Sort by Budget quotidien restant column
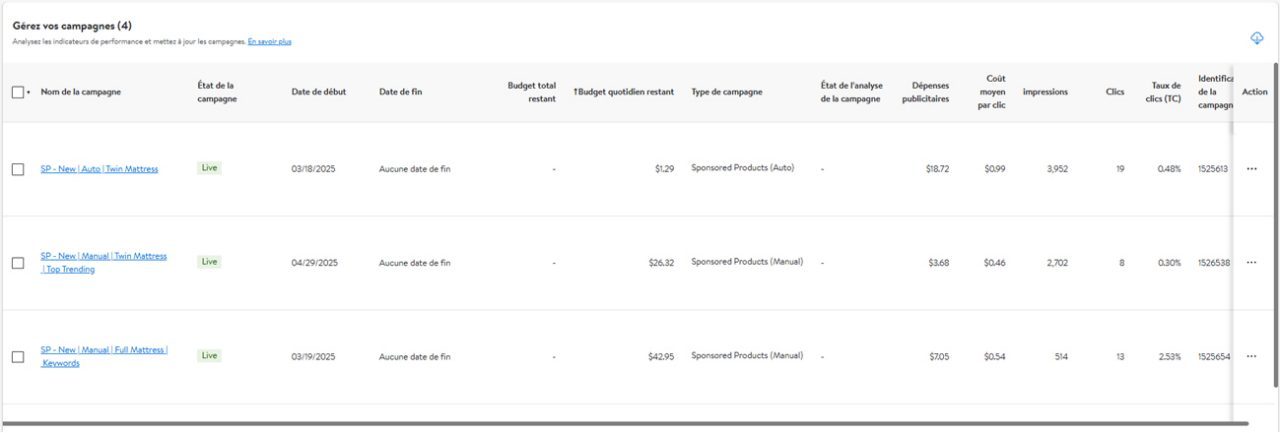 [x=624, y=92]
